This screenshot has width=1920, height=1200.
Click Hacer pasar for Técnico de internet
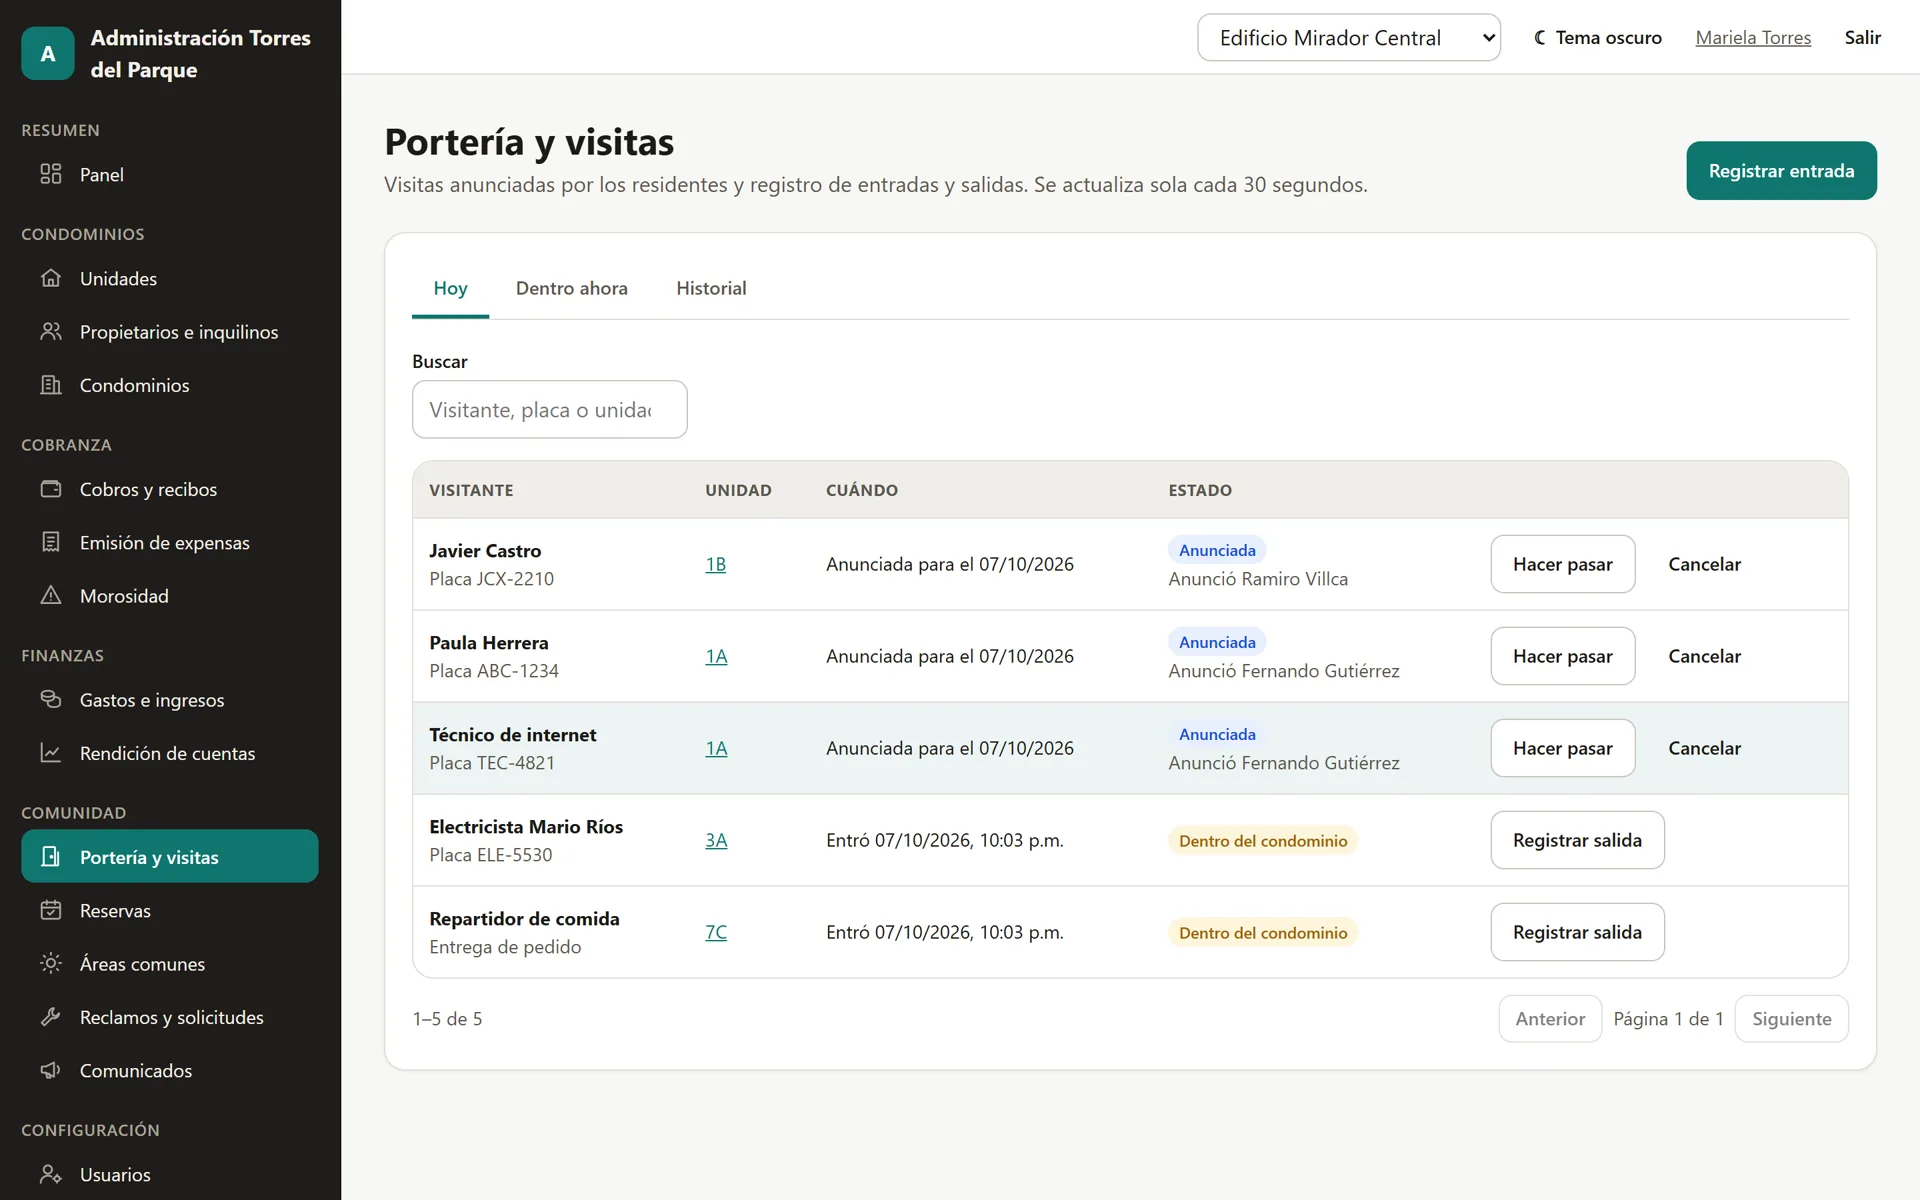1562,748
